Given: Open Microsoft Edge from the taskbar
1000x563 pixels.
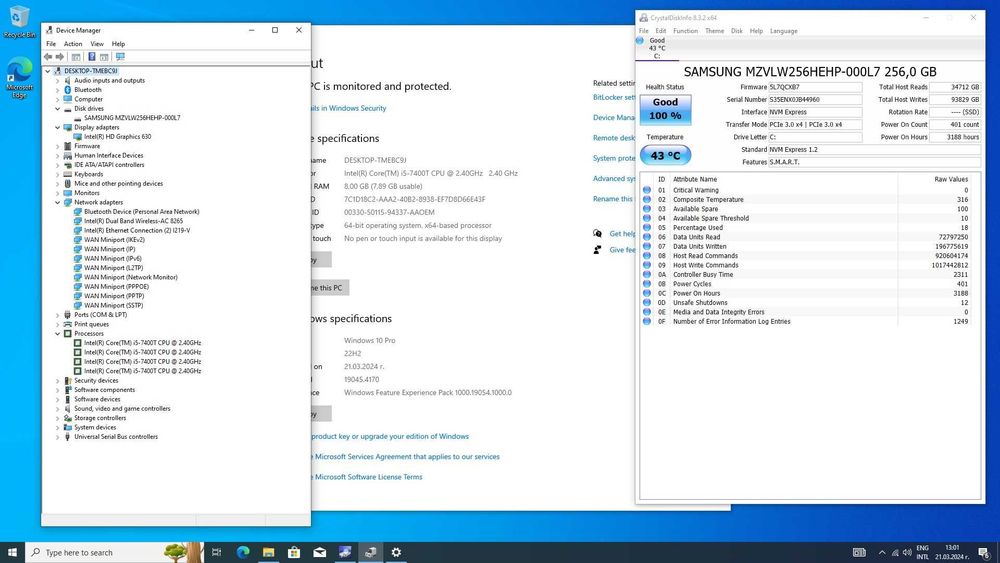Looking at the screenshot, I should tap(243, 552).
